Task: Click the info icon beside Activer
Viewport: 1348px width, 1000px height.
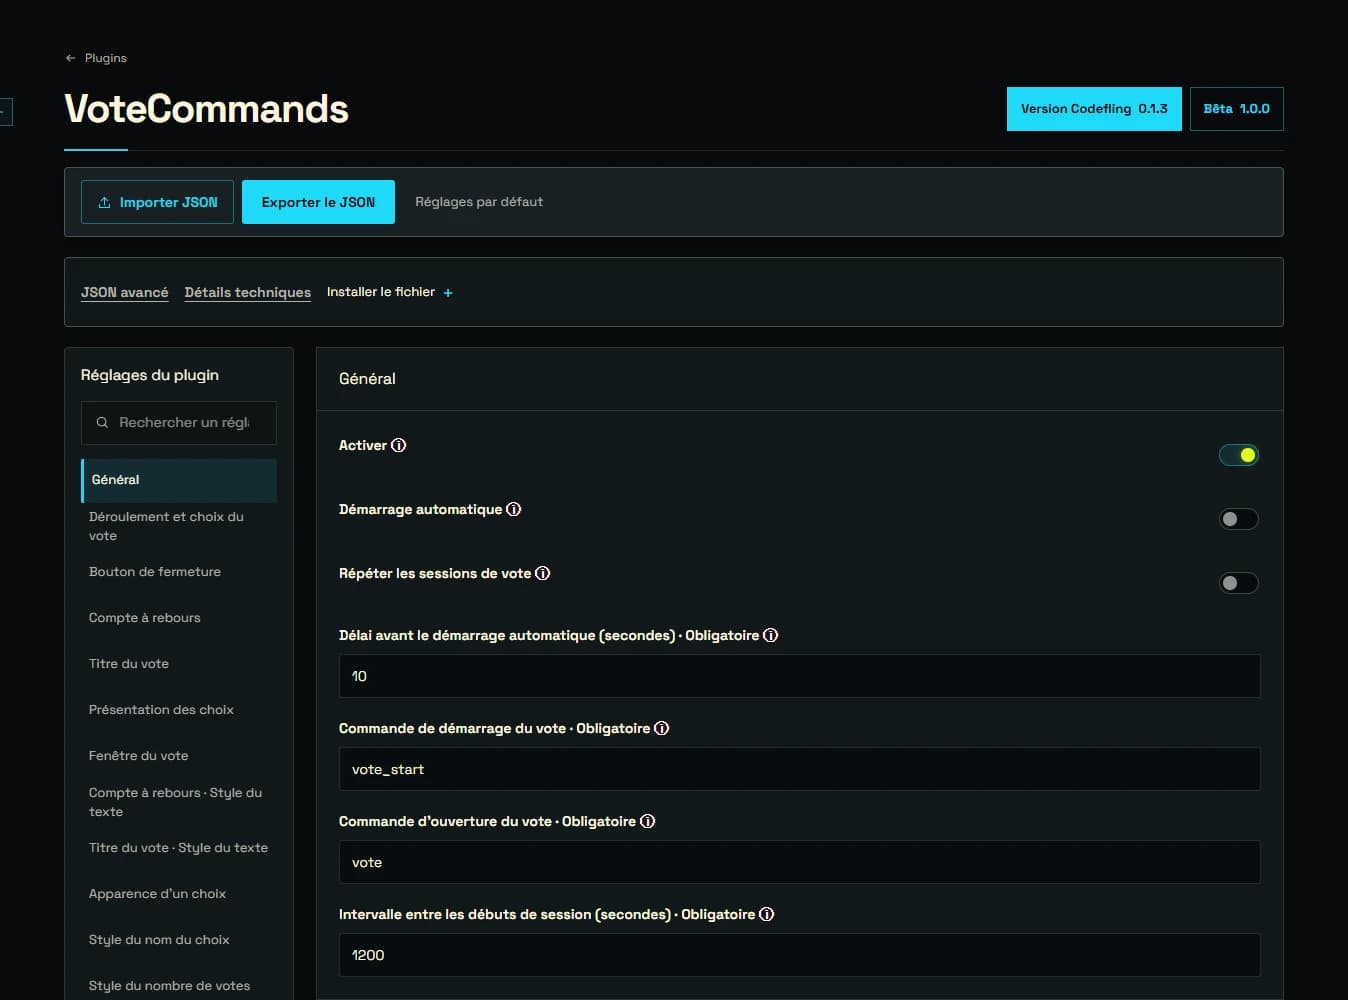Action: [399, 445]
